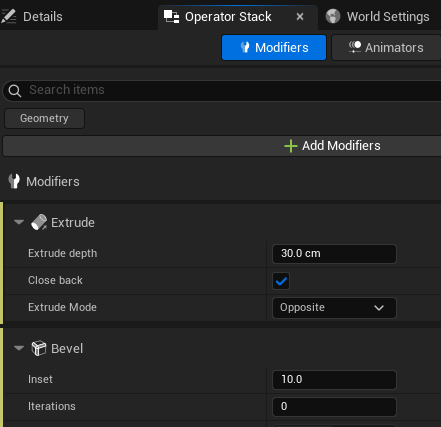Collapse the Bevel modifier section
Viewport: 441px width, 427px height.
[x=19, y=348]
